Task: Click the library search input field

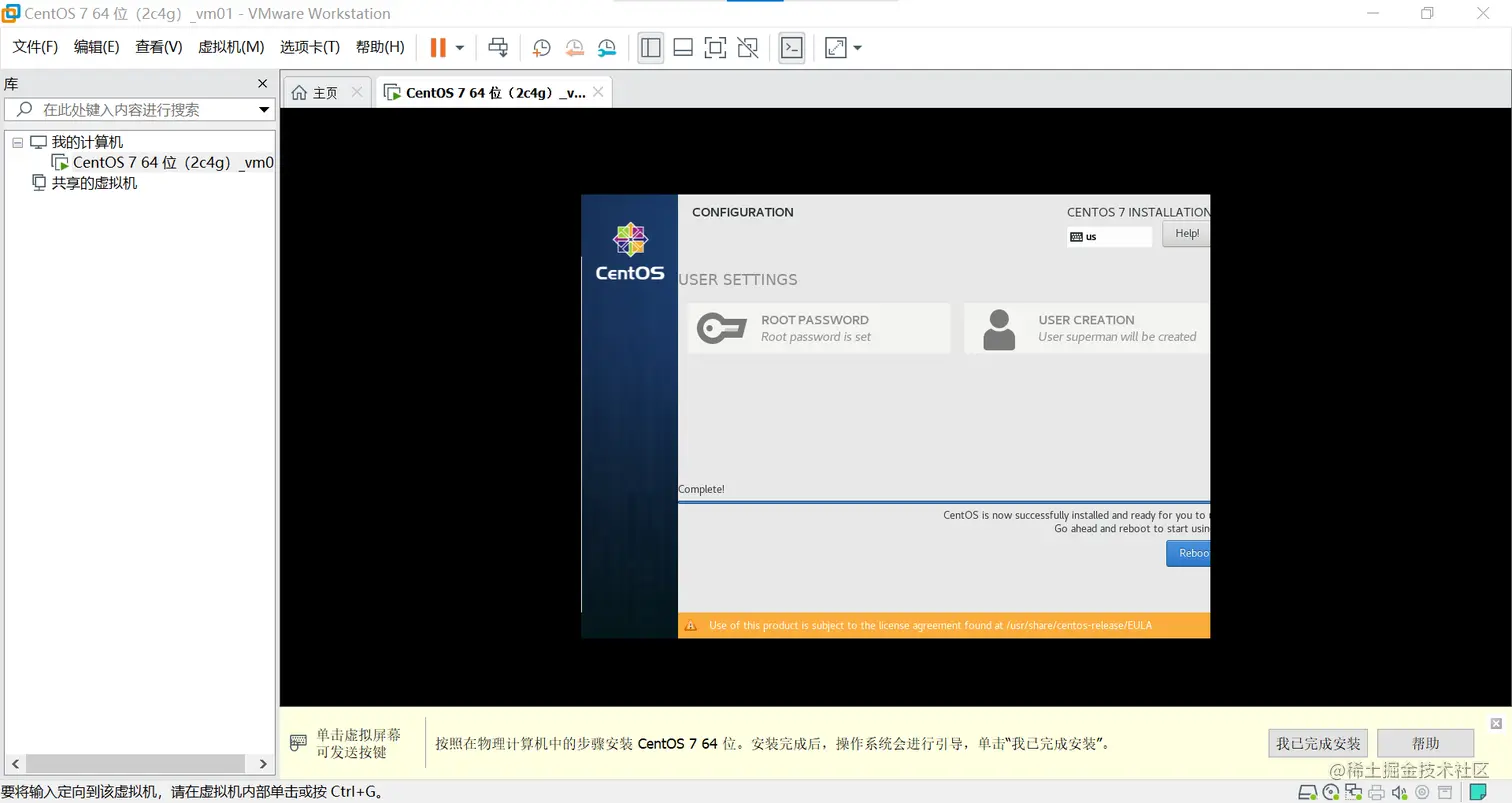Action: pos(130,110)
